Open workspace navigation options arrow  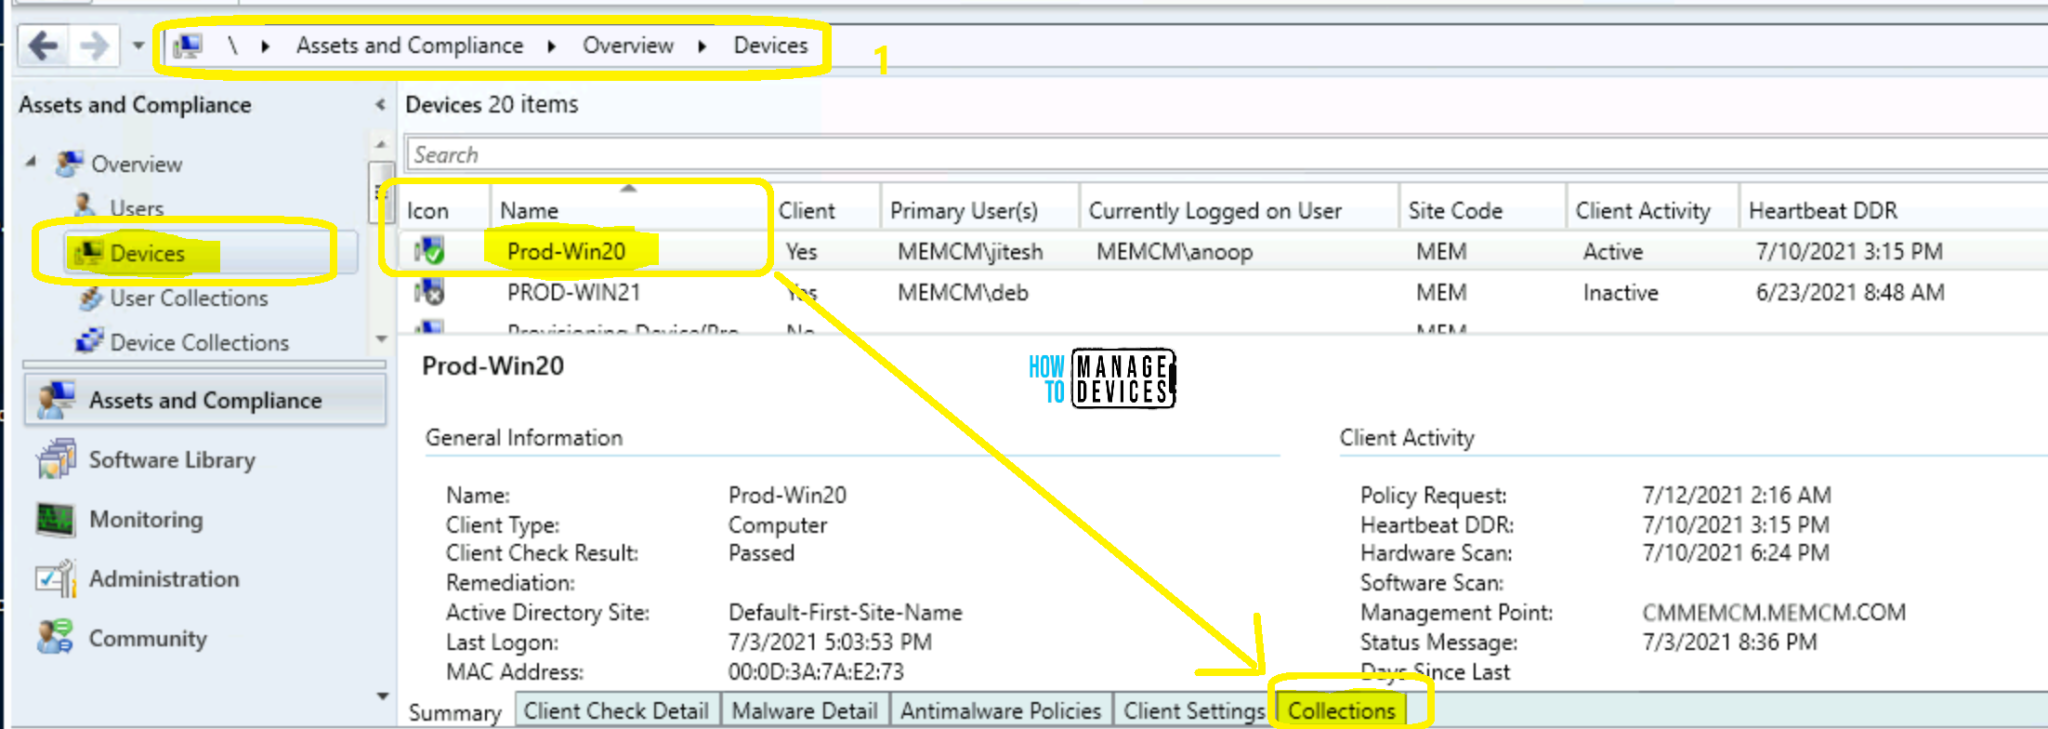point(382,696)
